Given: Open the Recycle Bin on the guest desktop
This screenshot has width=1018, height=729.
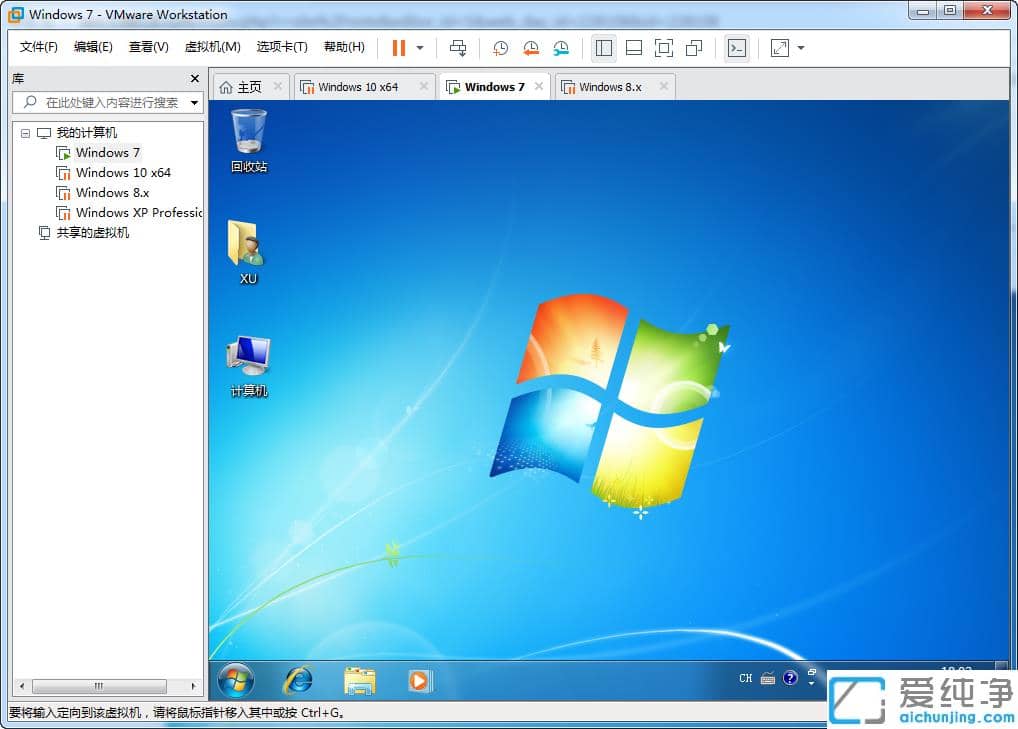Looking at the screenshot, I should [x=246, y=135].
